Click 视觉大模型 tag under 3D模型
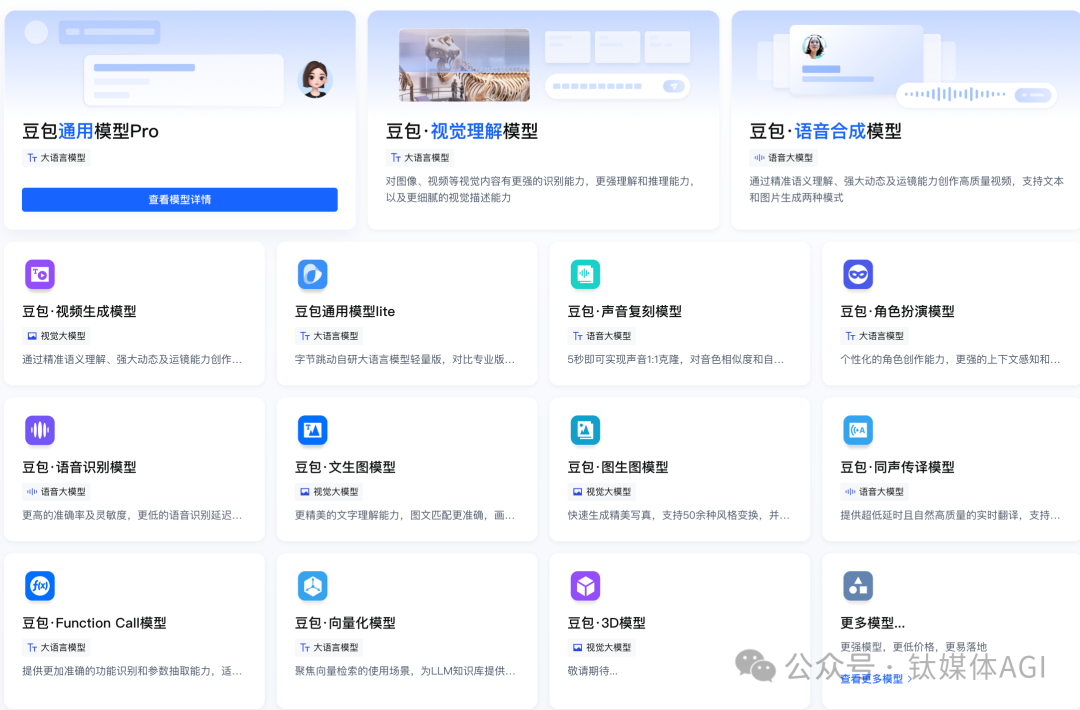 (602, 647)
